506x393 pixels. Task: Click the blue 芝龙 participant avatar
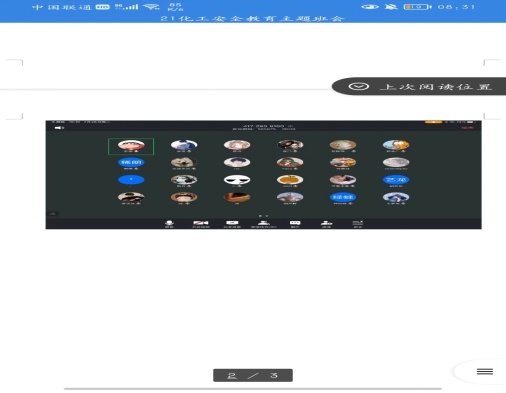(396, 180)
